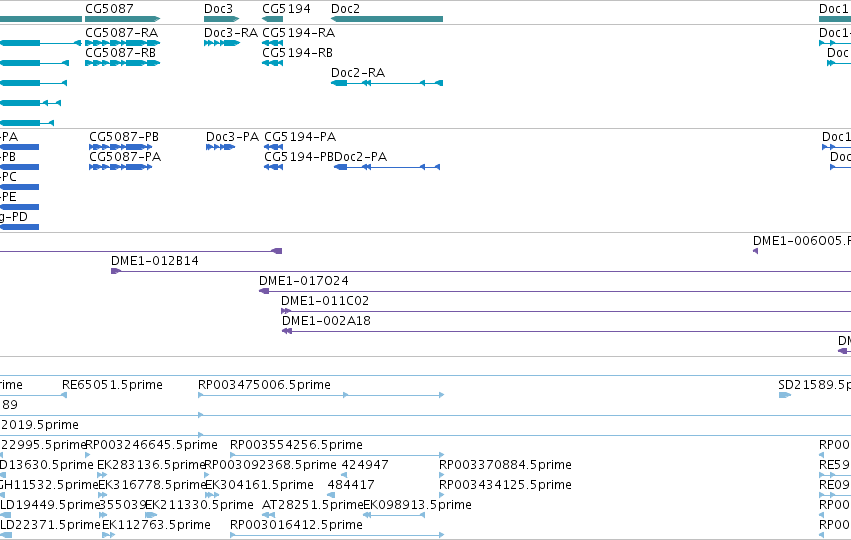Click the CG5194 gene label
Image resolution: width=851 pixels, height=540 pixels.
287,9
